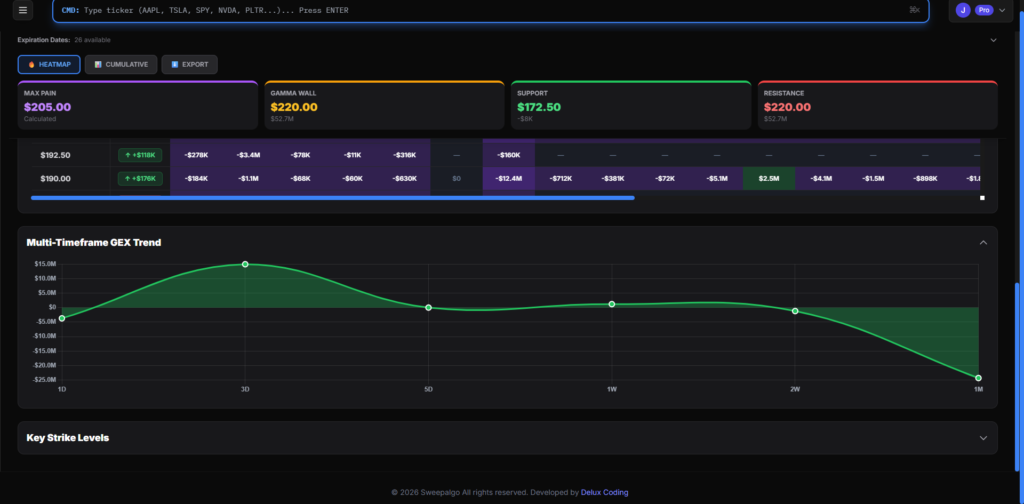
Task: Click the green 3D data point on chart
Action: point(245,264)
